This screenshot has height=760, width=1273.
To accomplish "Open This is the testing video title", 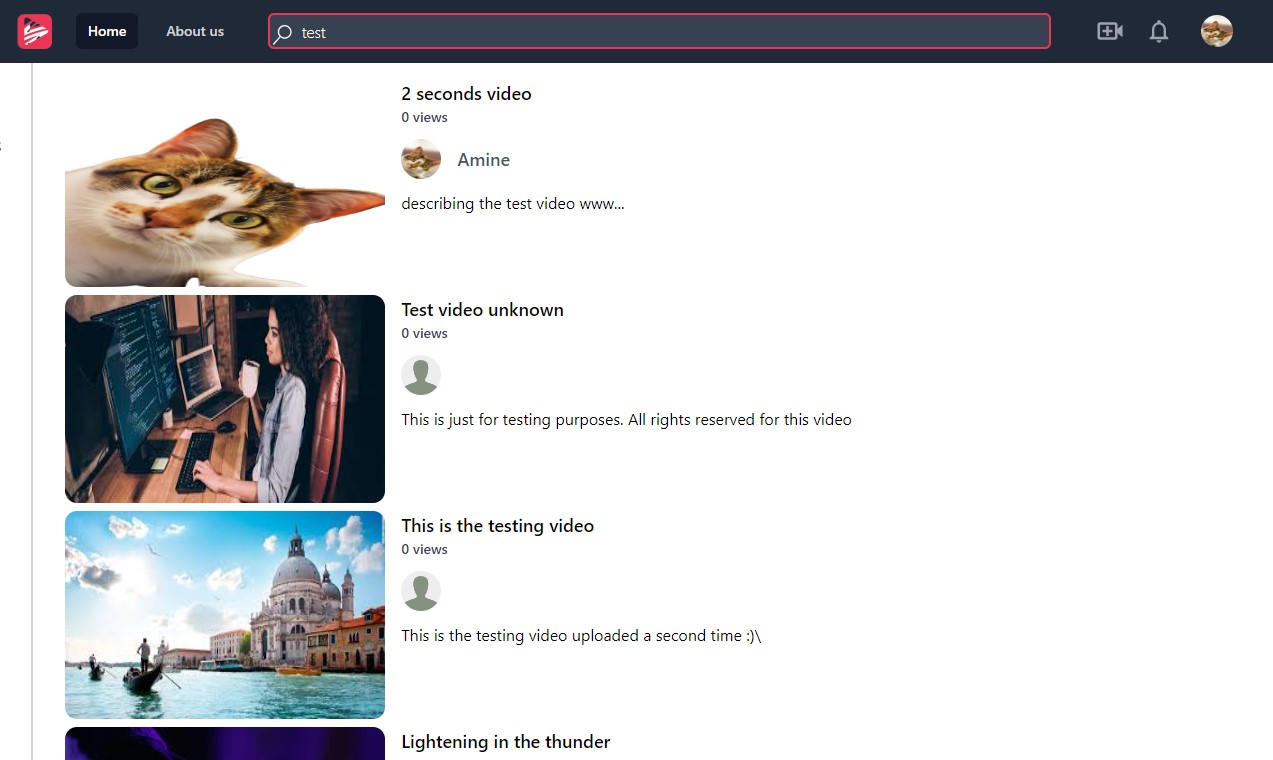I will [x=497, y=526].
